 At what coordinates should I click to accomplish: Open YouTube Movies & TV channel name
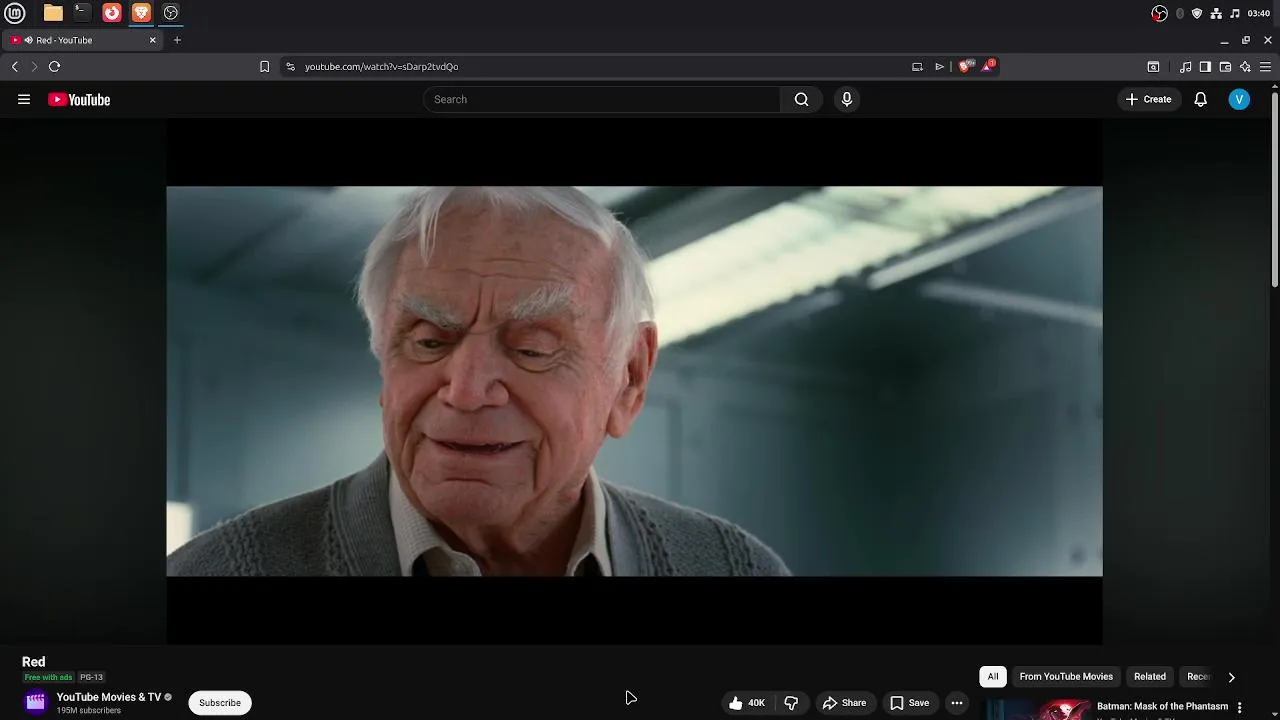pos(109,697)
